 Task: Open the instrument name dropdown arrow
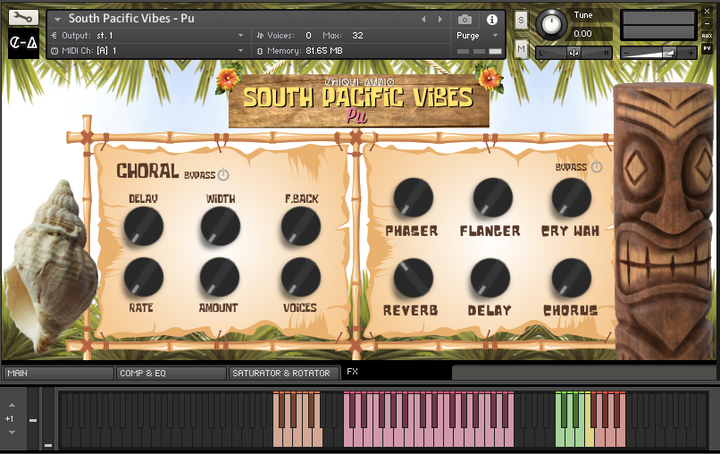point(58,19)
